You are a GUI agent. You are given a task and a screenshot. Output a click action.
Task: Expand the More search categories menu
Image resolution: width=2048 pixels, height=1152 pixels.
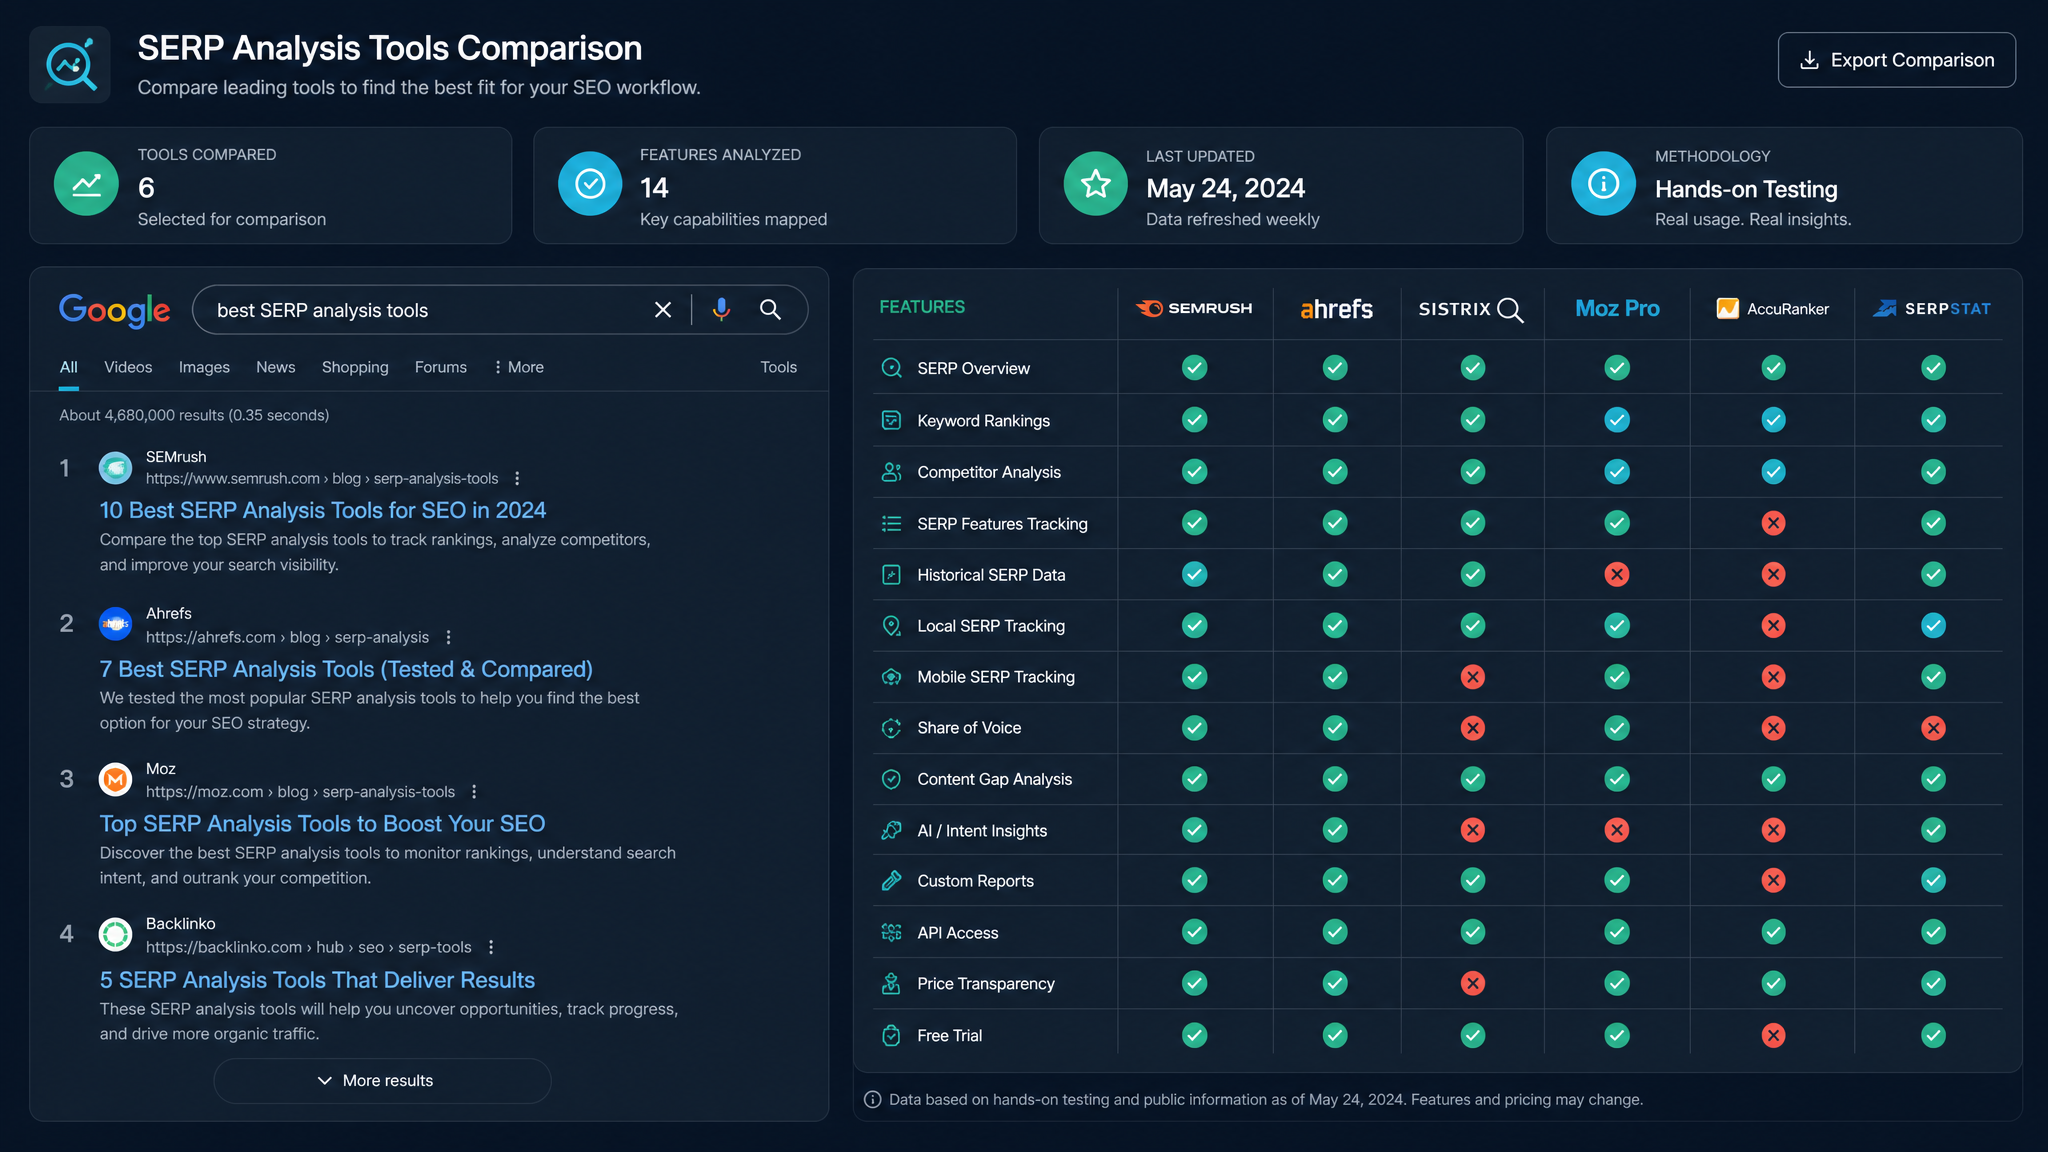519,367
